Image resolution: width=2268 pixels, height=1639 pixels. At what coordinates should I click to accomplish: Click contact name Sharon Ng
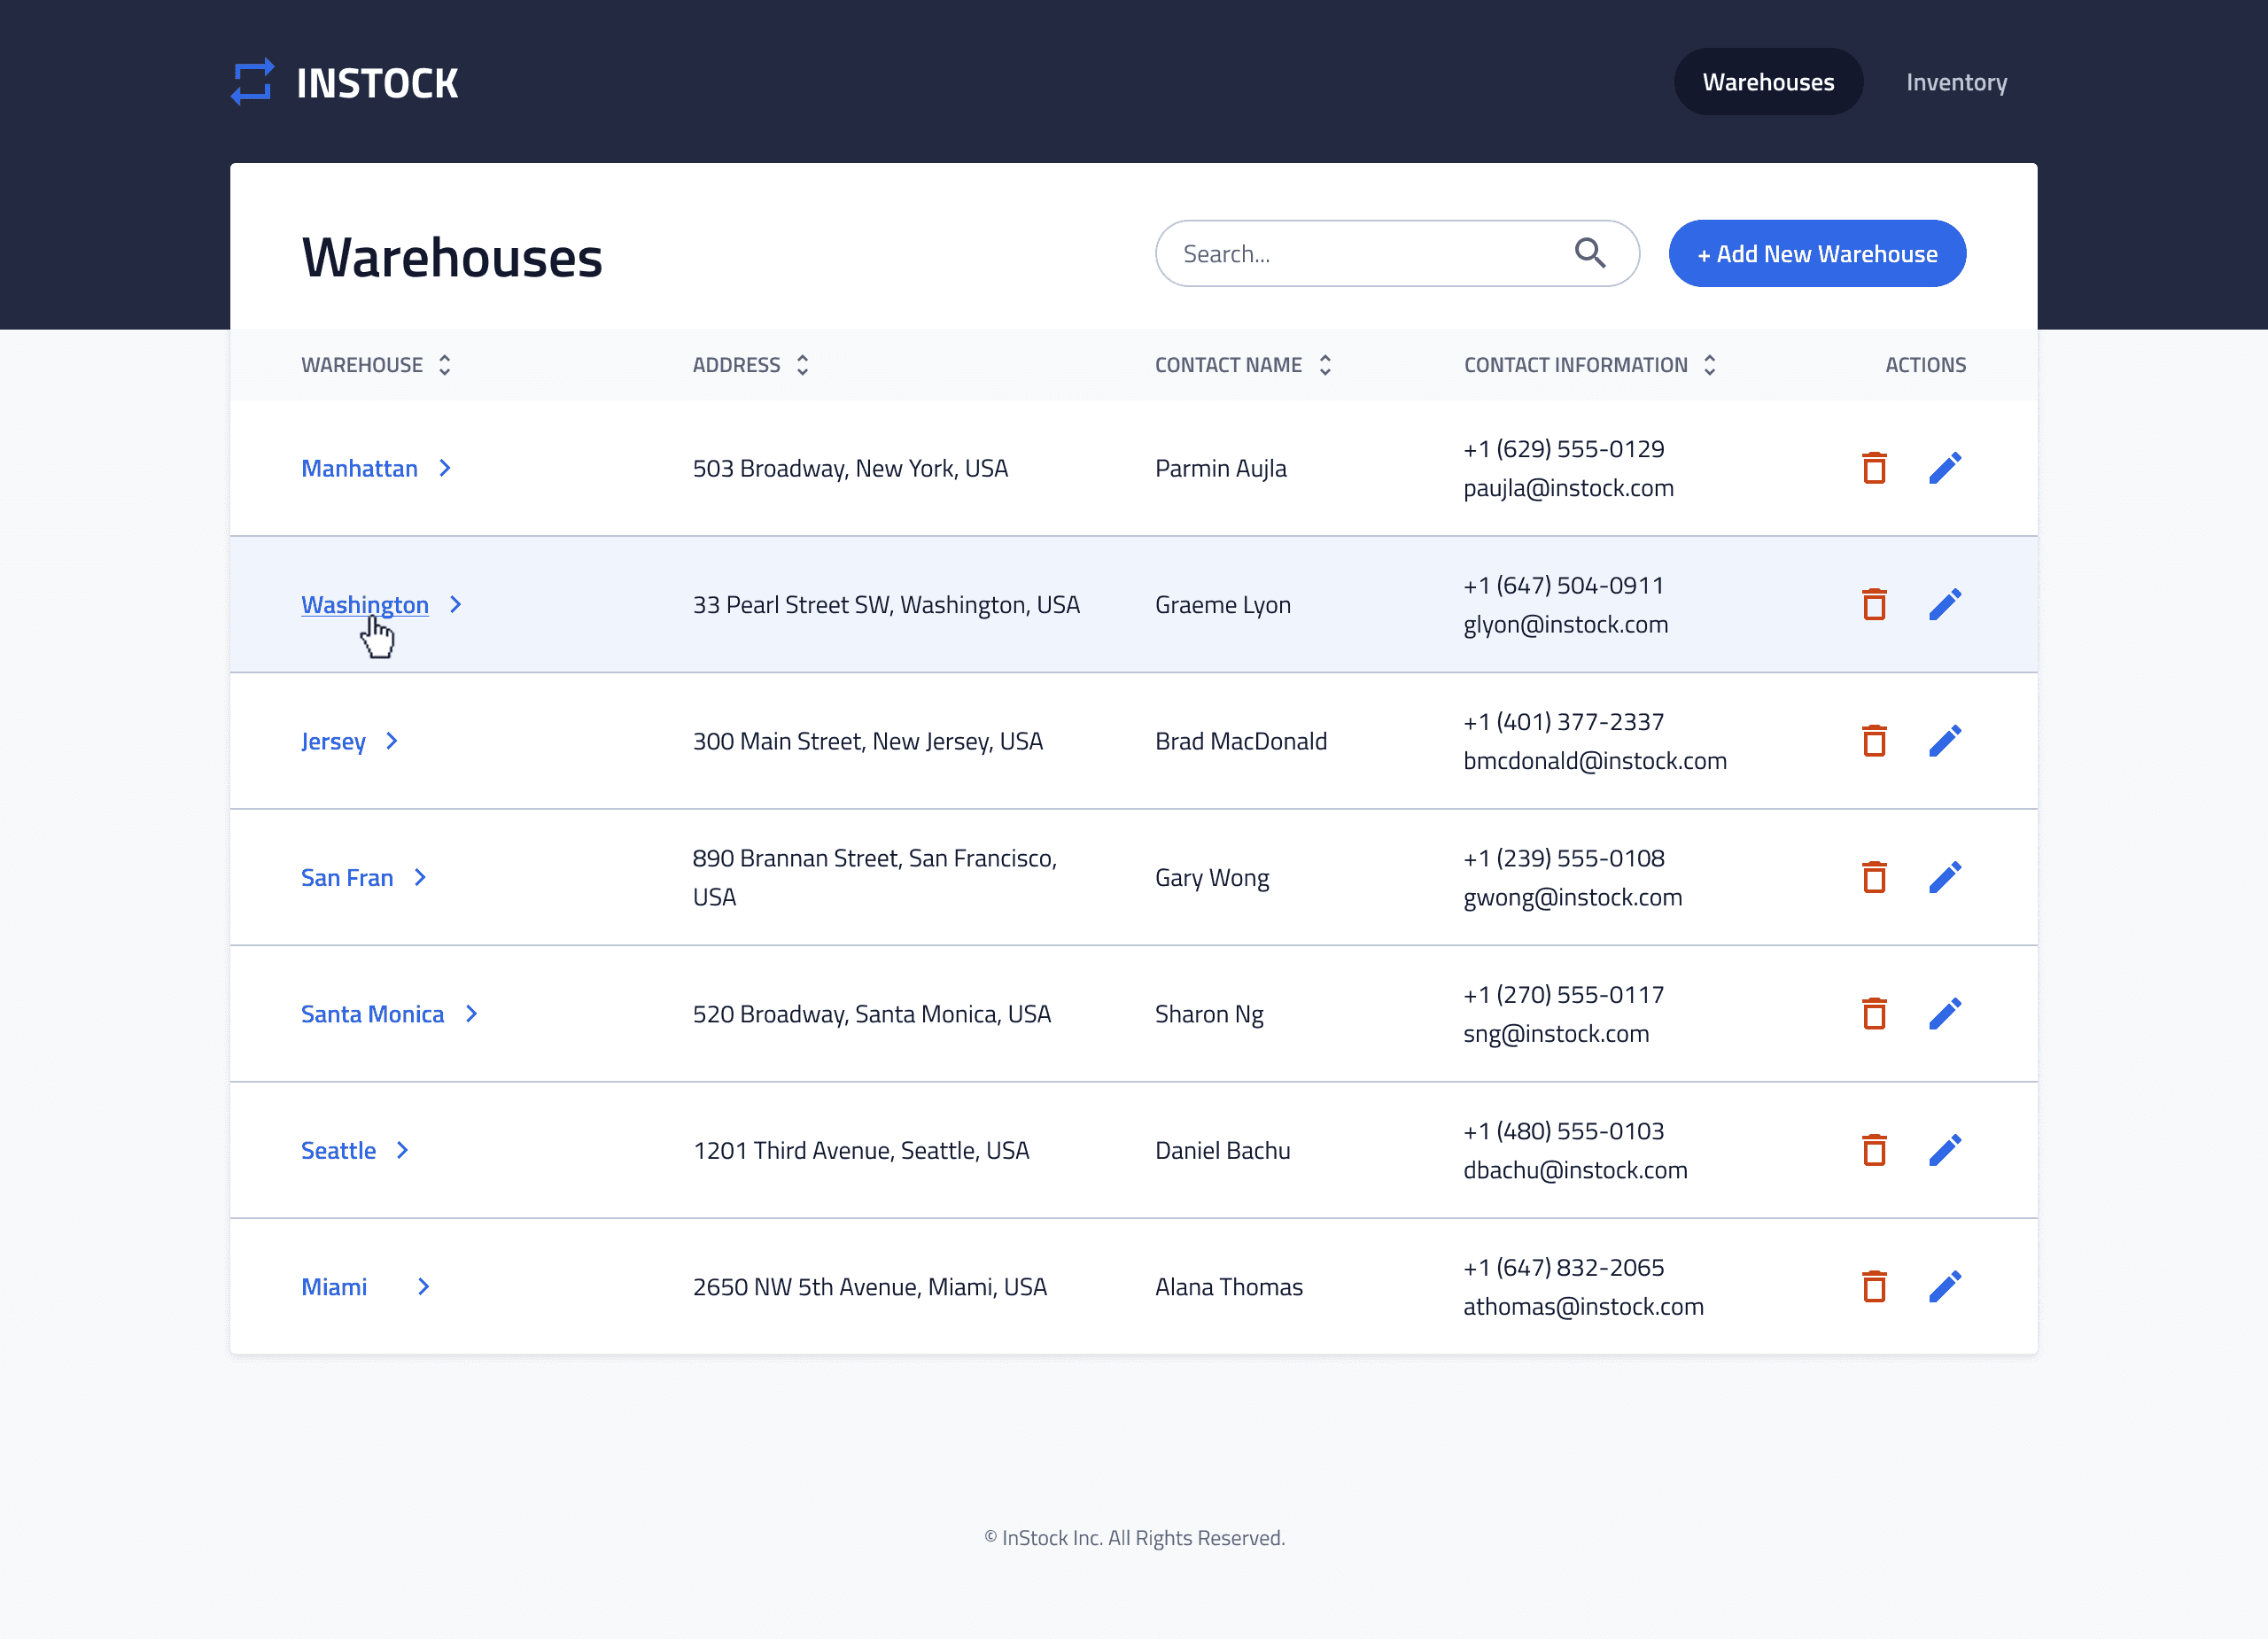(x=1209, y=1014)
